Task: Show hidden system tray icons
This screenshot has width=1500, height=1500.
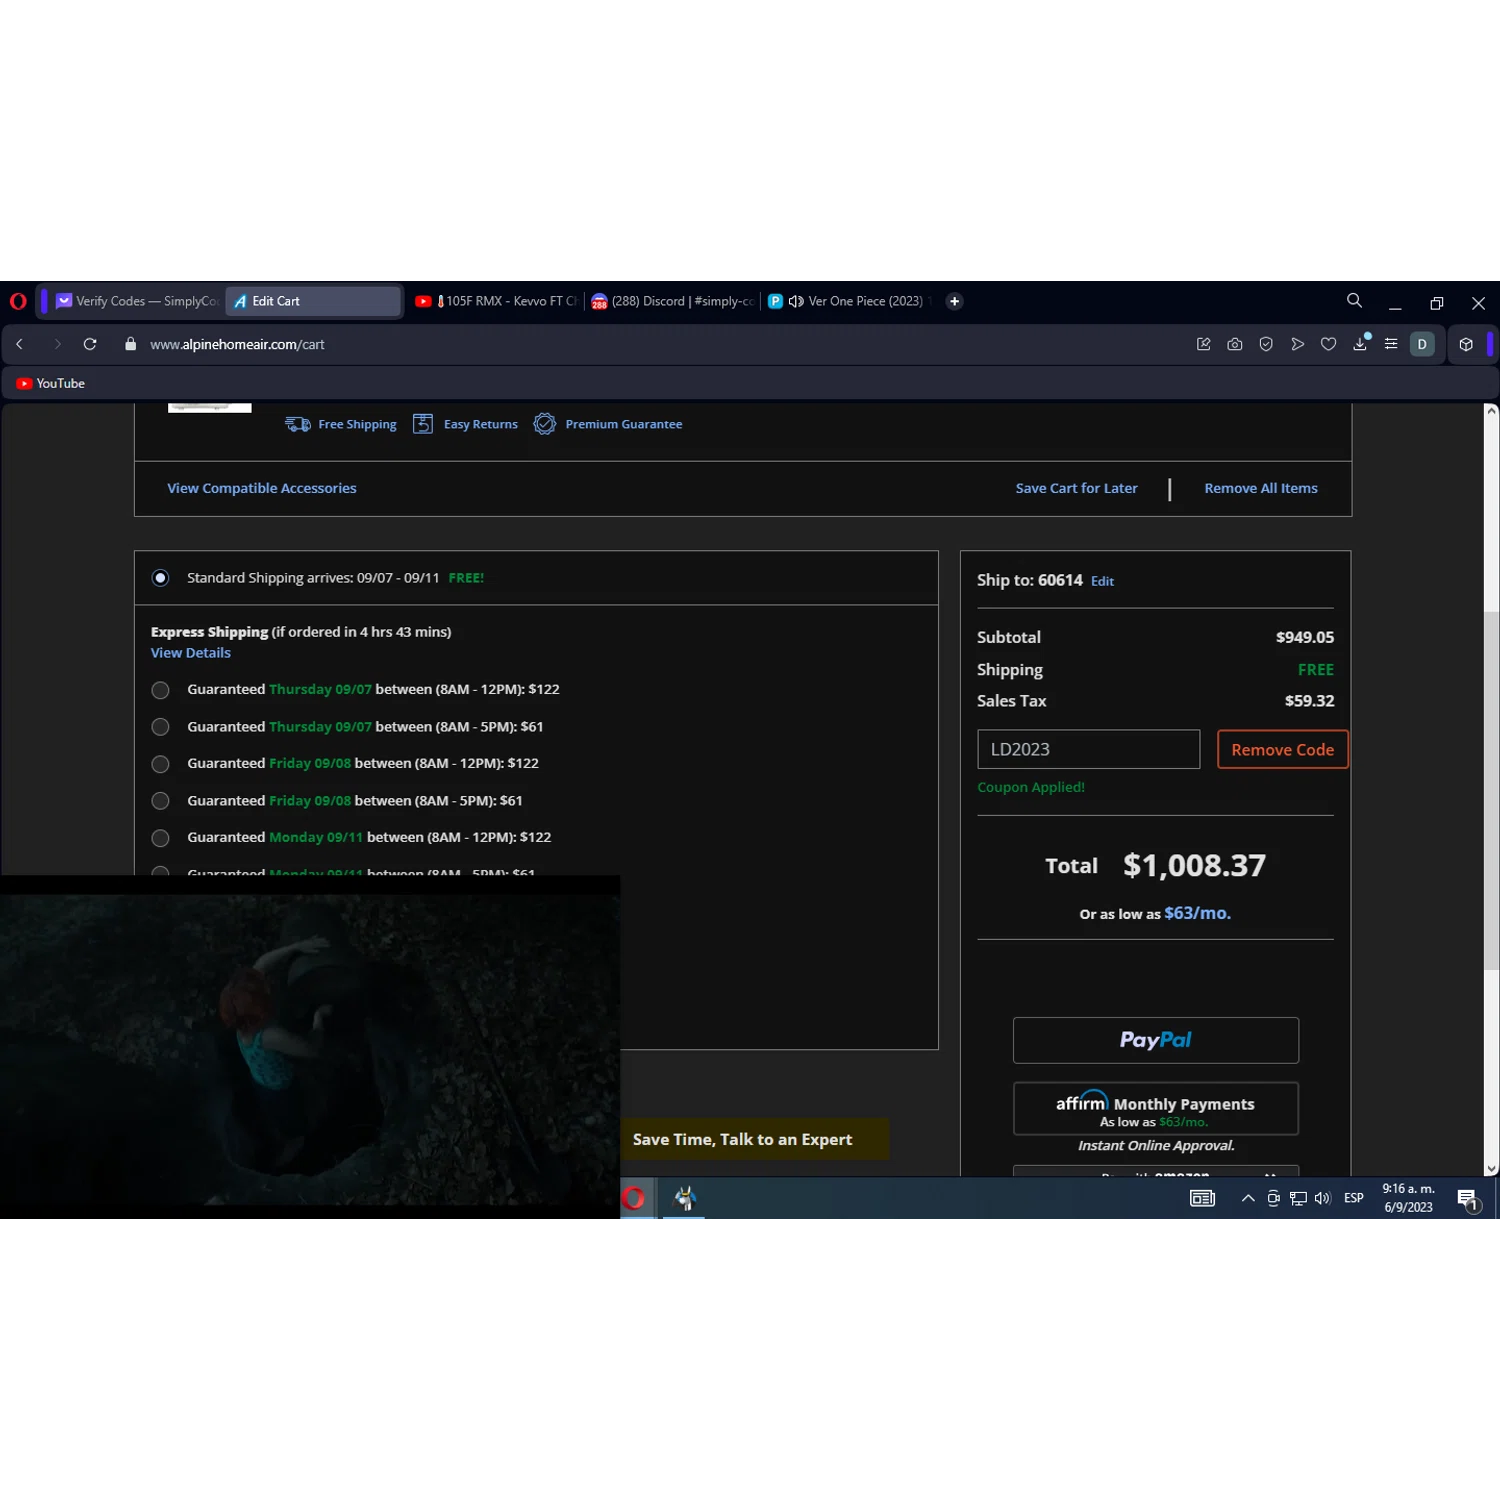Action: [1248, 1198]
